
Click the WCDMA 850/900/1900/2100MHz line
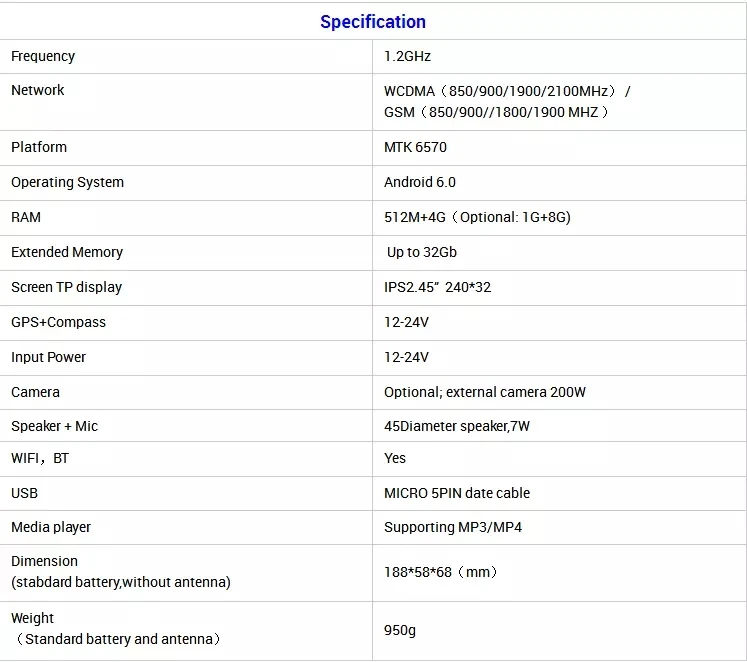pos(507,91)
